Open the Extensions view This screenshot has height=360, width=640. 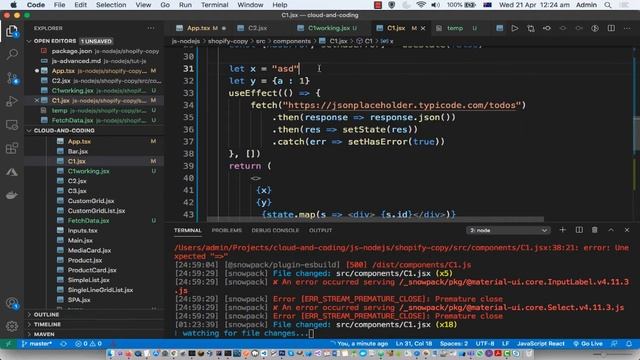click(12, 148)
